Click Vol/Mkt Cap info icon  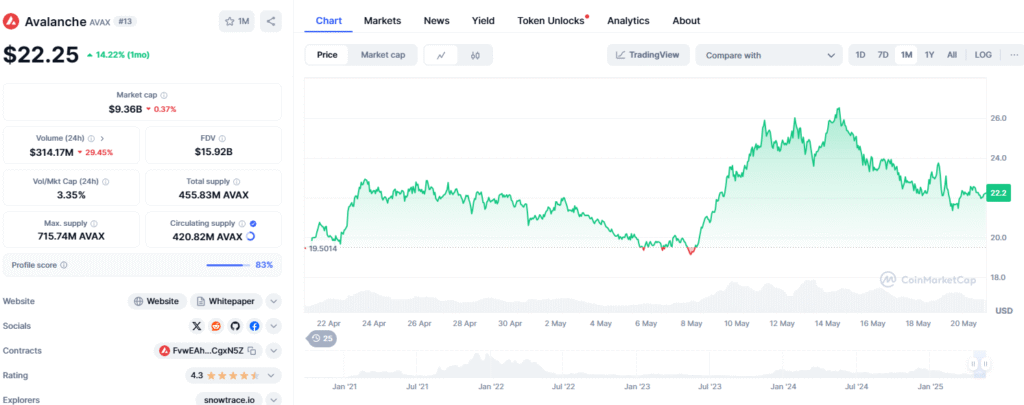[106, 182]
